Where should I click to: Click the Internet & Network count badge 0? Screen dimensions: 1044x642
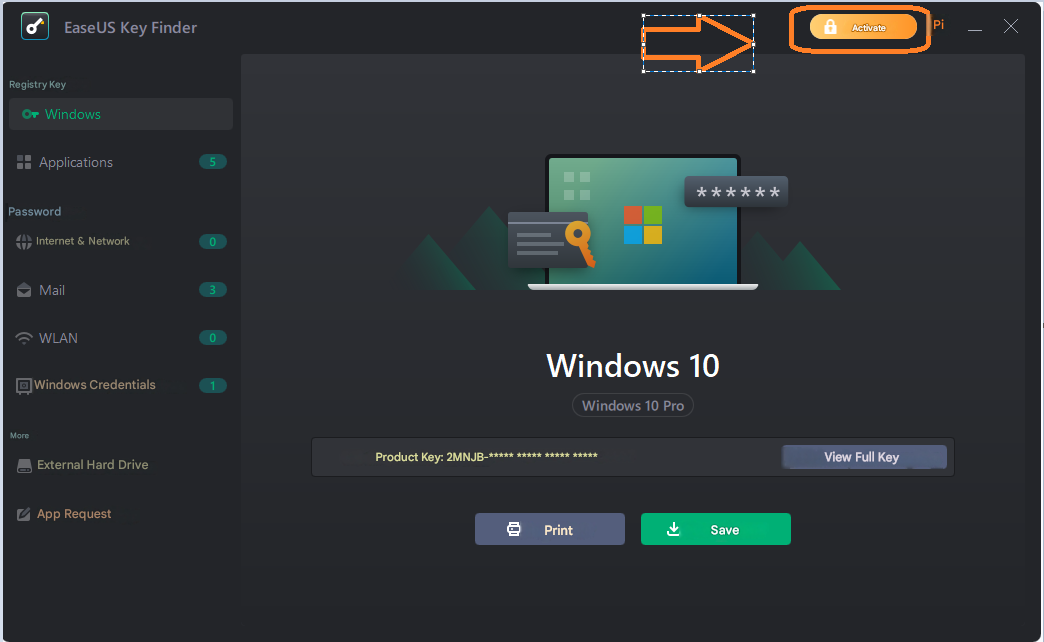(x=213, y=242)
